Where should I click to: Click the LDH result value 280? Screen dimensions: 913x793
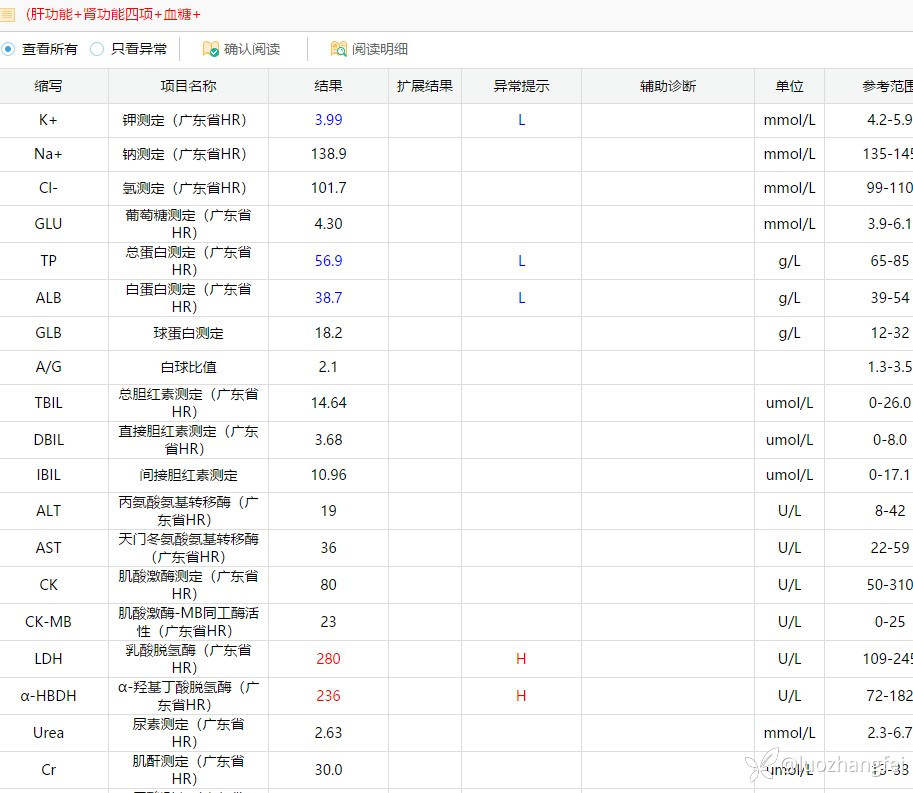tap(328, 659)
